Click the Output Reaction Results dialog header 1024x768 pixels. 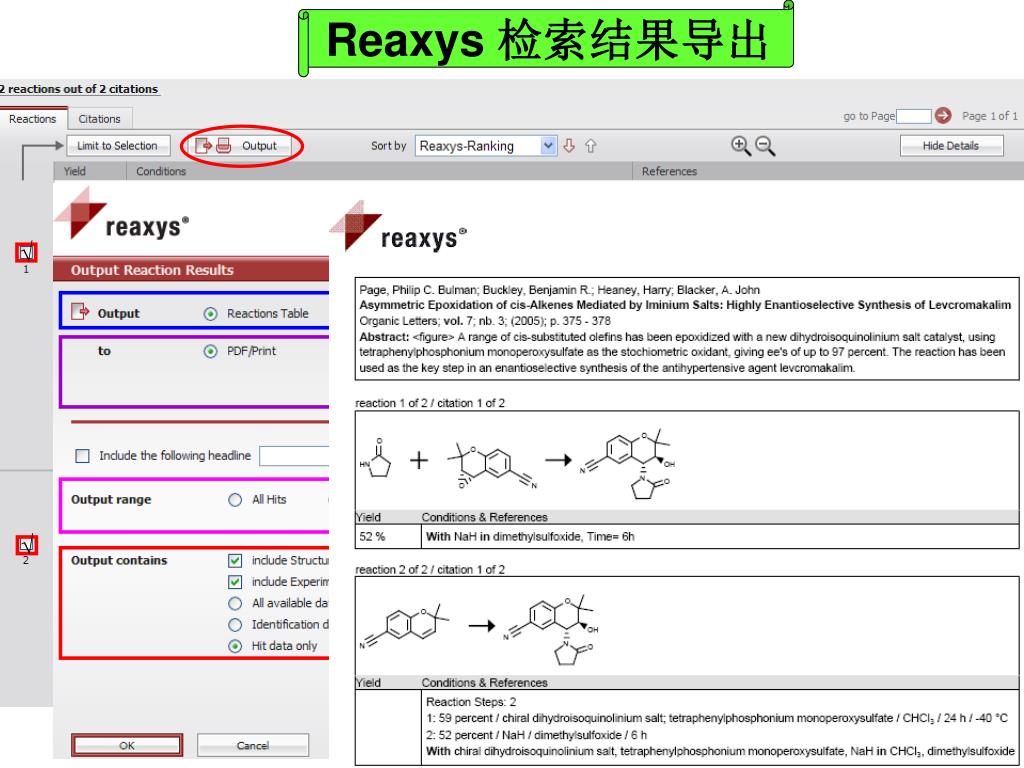coord(191,270)
